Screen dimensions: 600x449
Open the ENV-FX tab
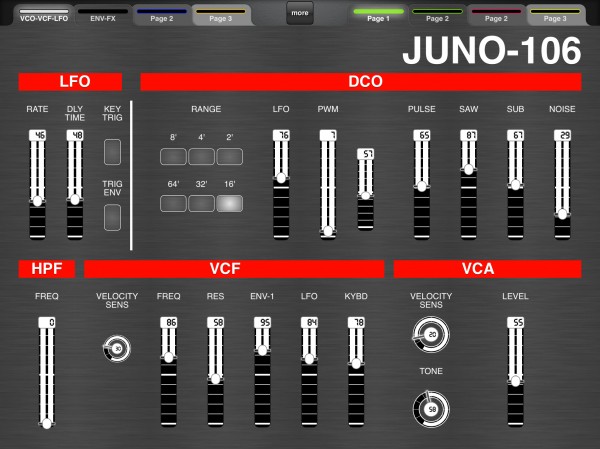[x=103, y=15]
